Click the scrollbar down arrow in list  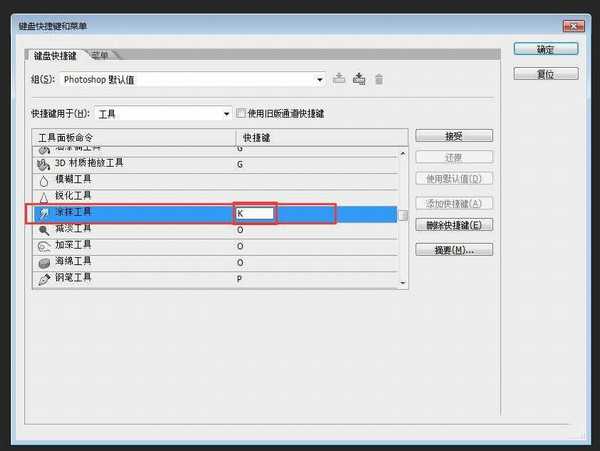point(403,283)
